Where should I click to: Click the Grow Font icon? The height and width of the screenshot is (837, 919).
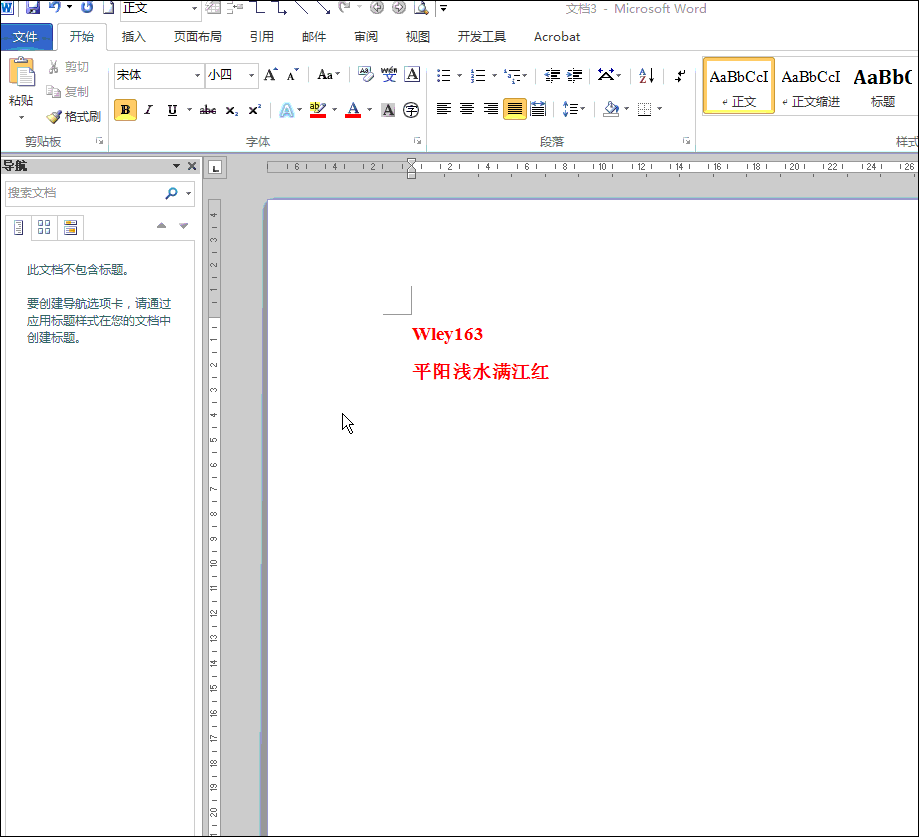[270, 75]
